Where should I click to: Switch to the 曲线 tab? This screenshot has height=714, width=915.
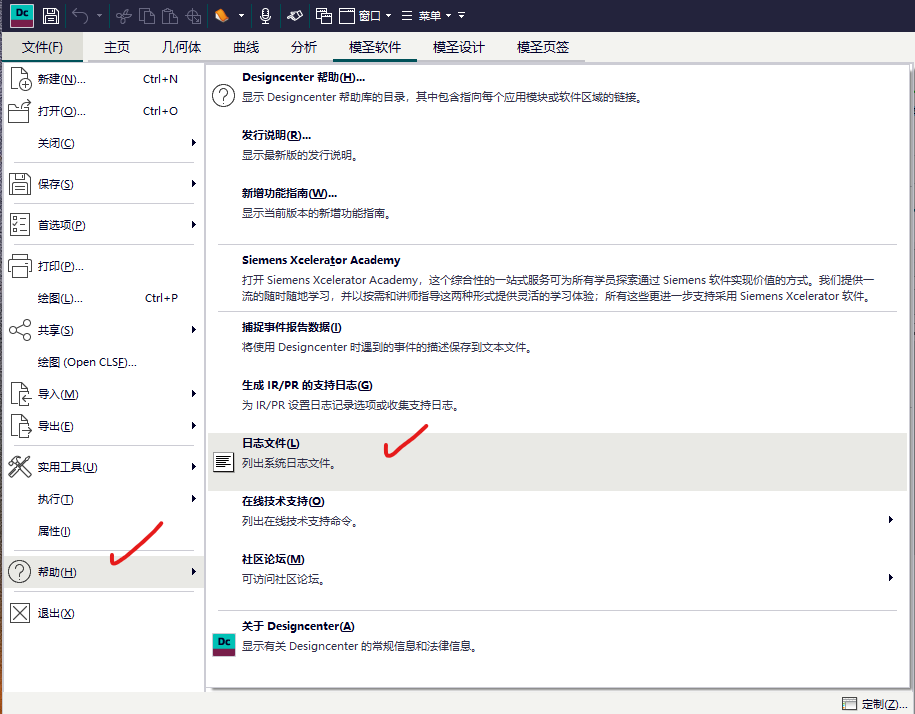pyautogui.click(x=246, y=47)
